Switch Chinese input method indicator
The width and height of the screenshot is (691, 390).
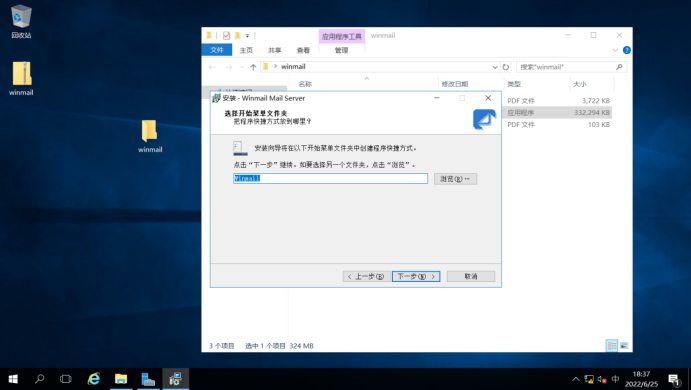[x=615, y=379]
